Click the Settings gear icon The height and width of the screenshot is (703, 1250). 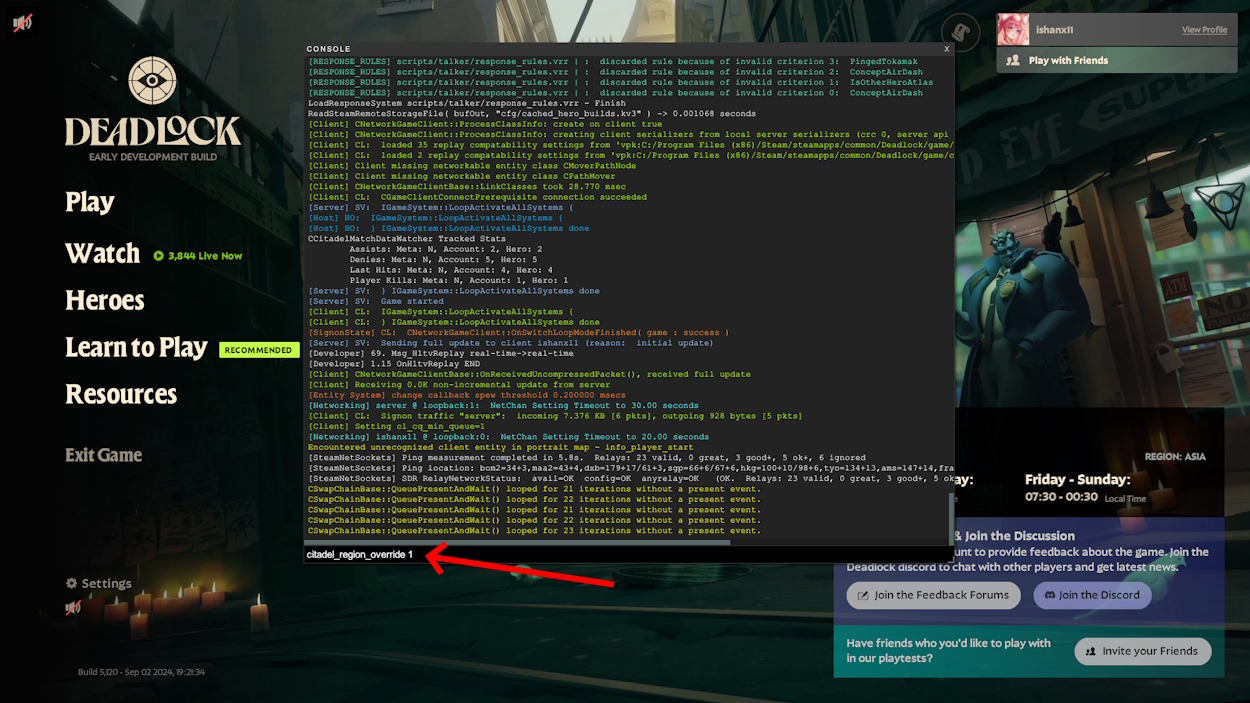tap(70, 583)
